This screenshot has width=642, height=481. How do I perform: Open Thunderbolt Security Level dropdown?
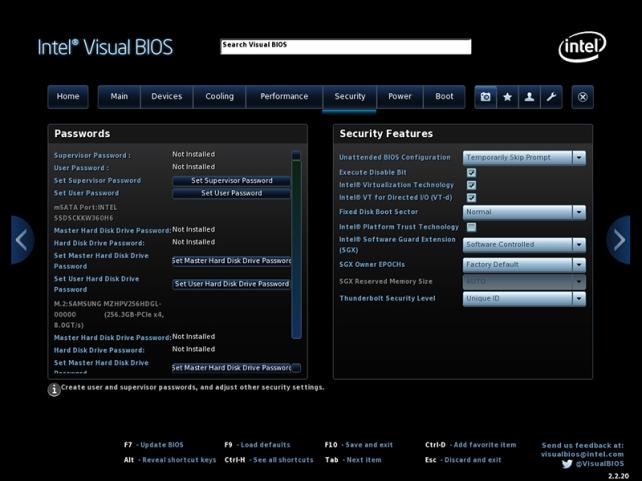[524, 299]
